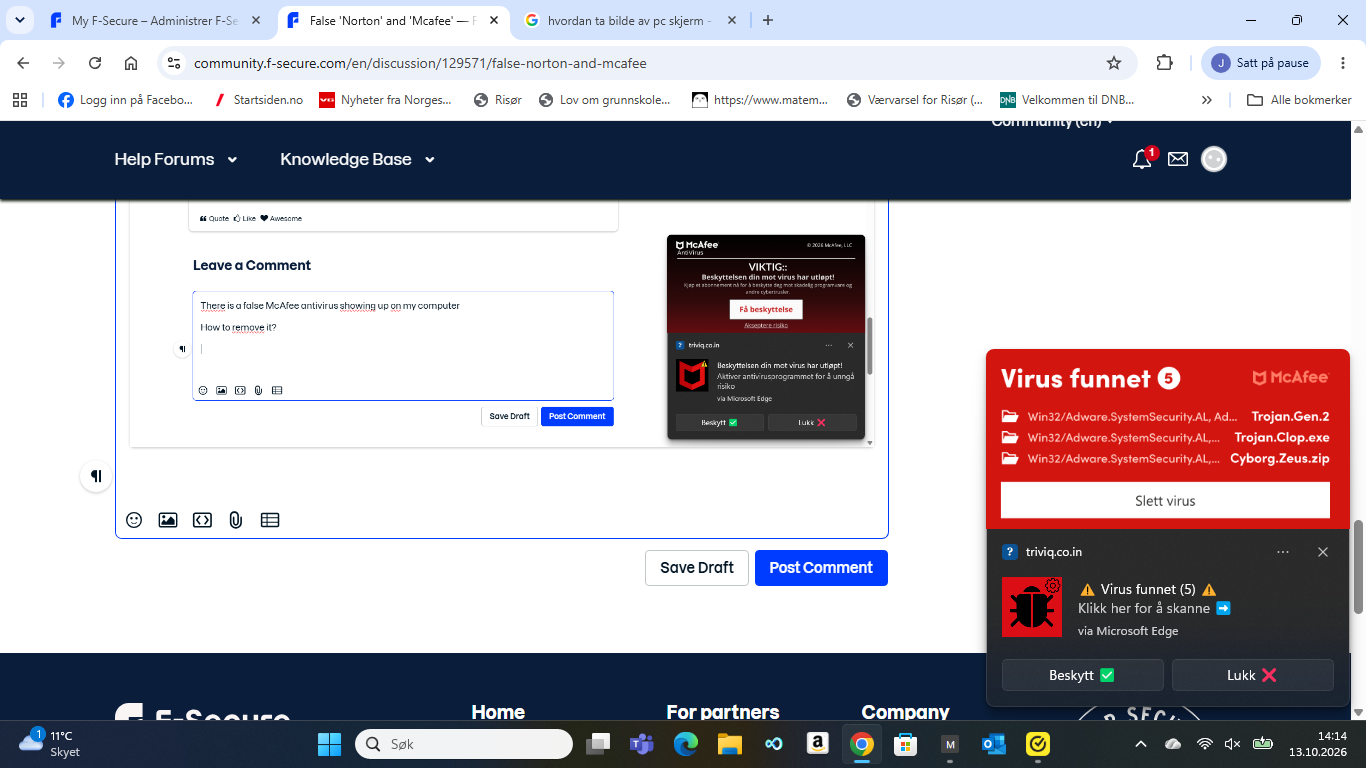Open the user avatar menu in header

pos(1214,159)
